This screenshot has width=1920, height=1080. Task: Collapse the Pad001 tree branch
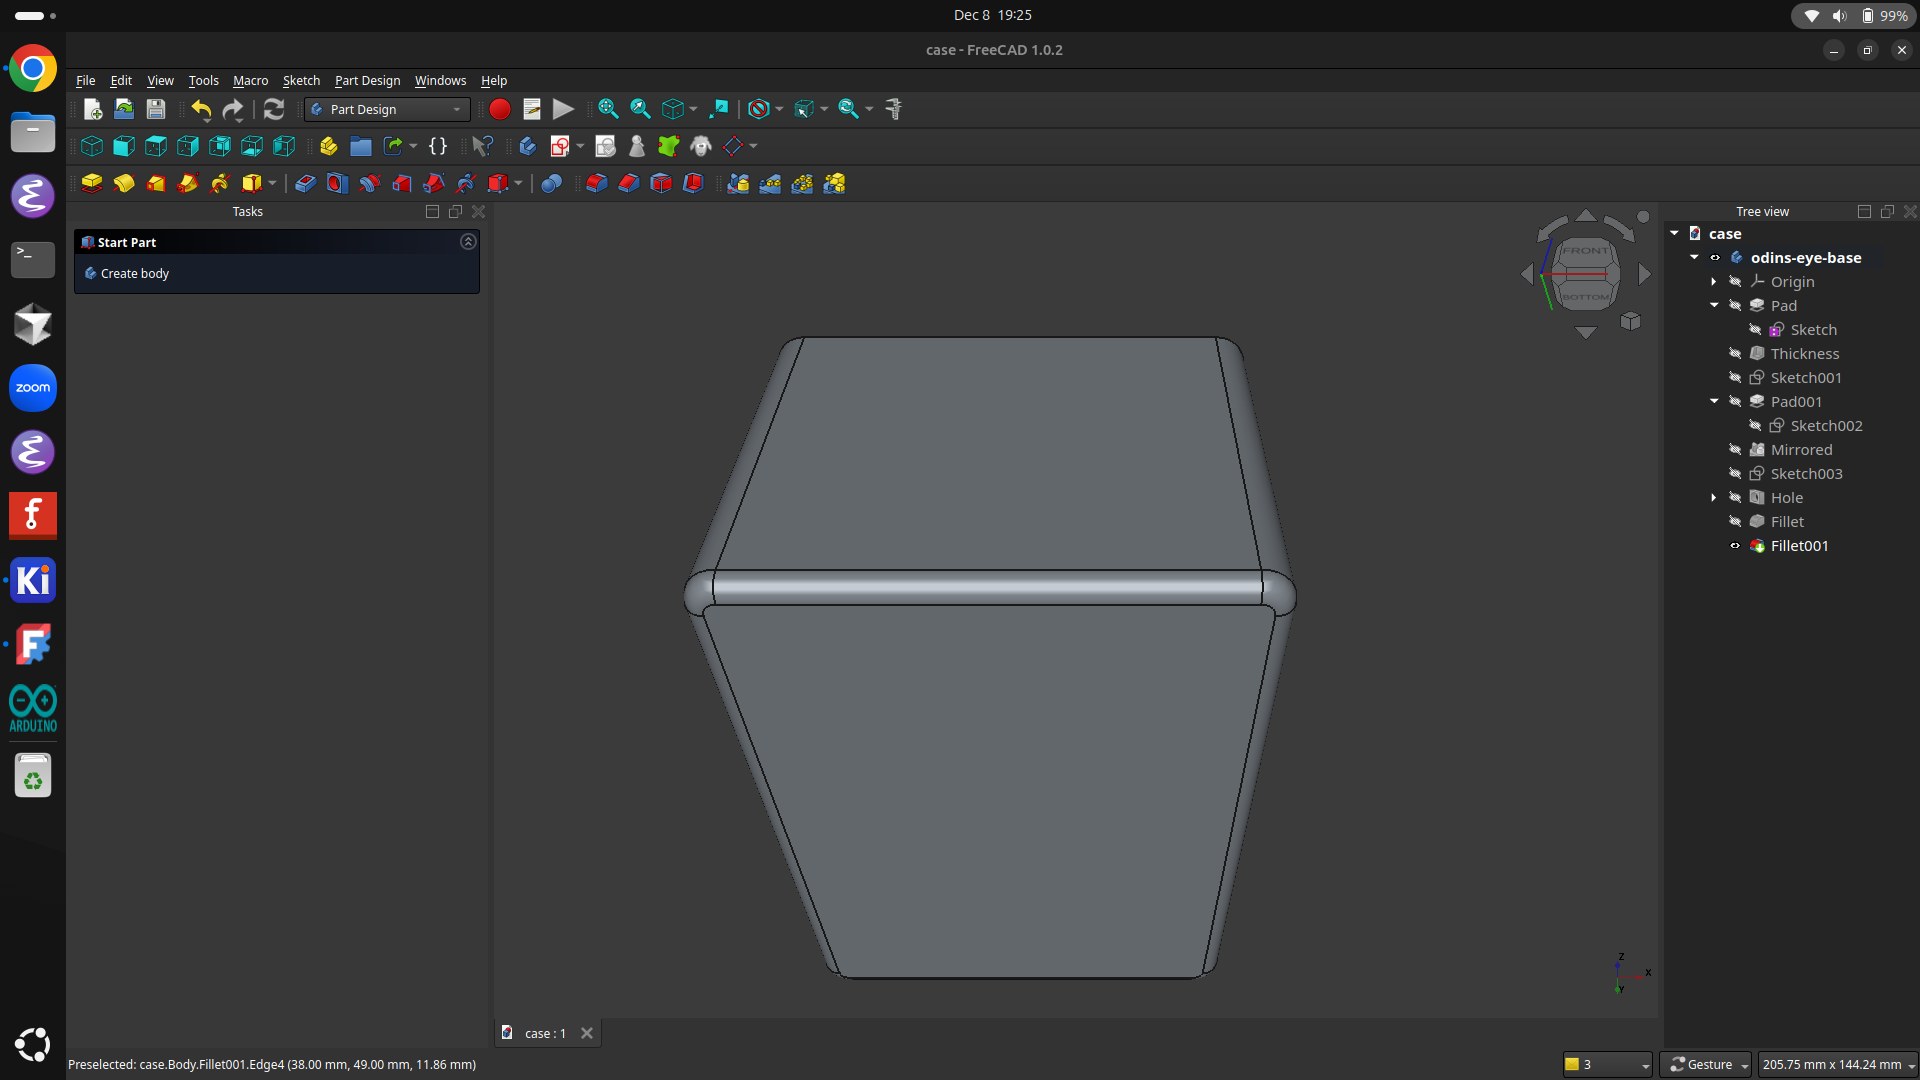pyautogui.click(x=1713, y=401)
